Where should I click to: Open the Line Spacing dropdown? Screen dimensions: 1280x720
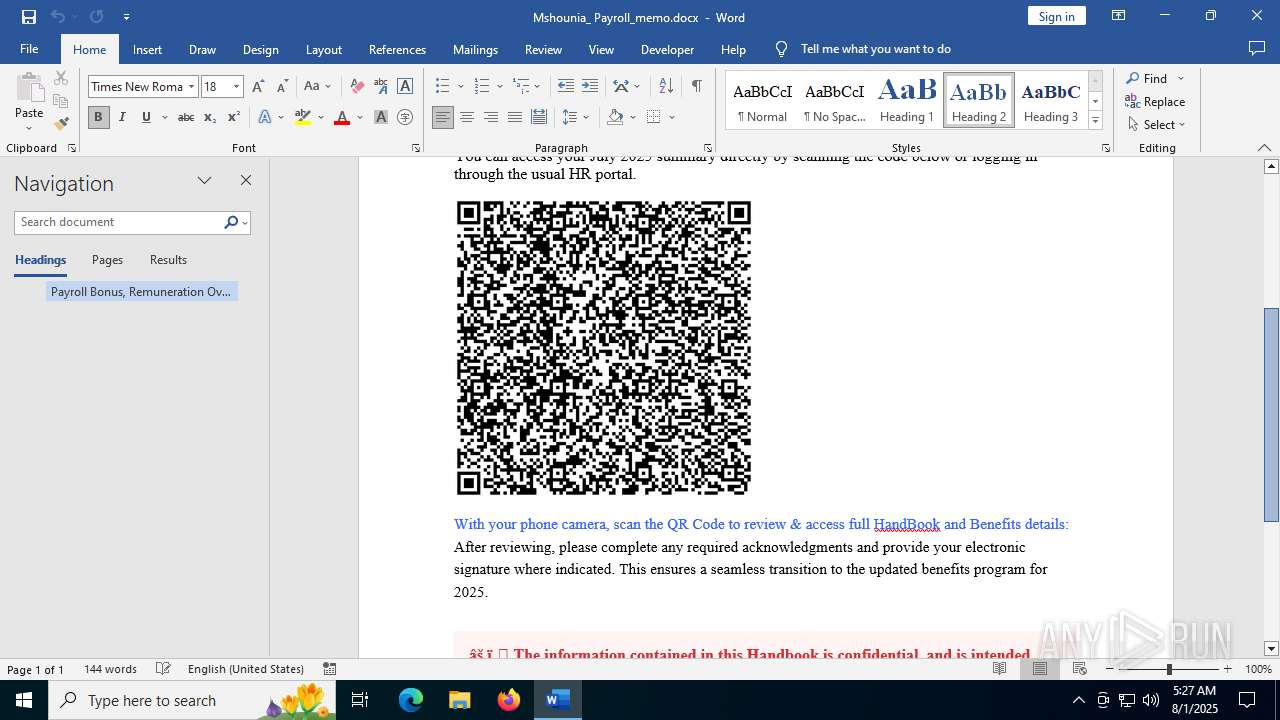pyautogui.click(x=575, y=117)
